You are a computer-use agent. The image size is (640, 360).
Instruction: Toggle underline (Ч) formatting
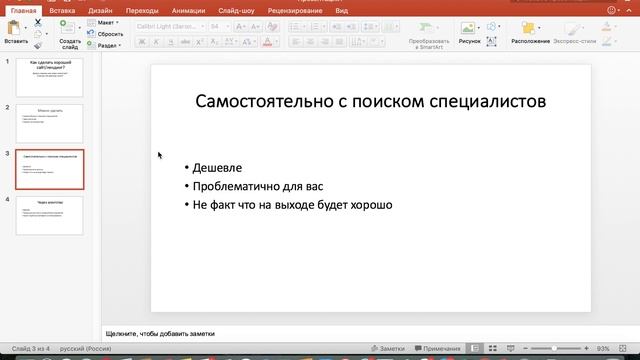171,42
